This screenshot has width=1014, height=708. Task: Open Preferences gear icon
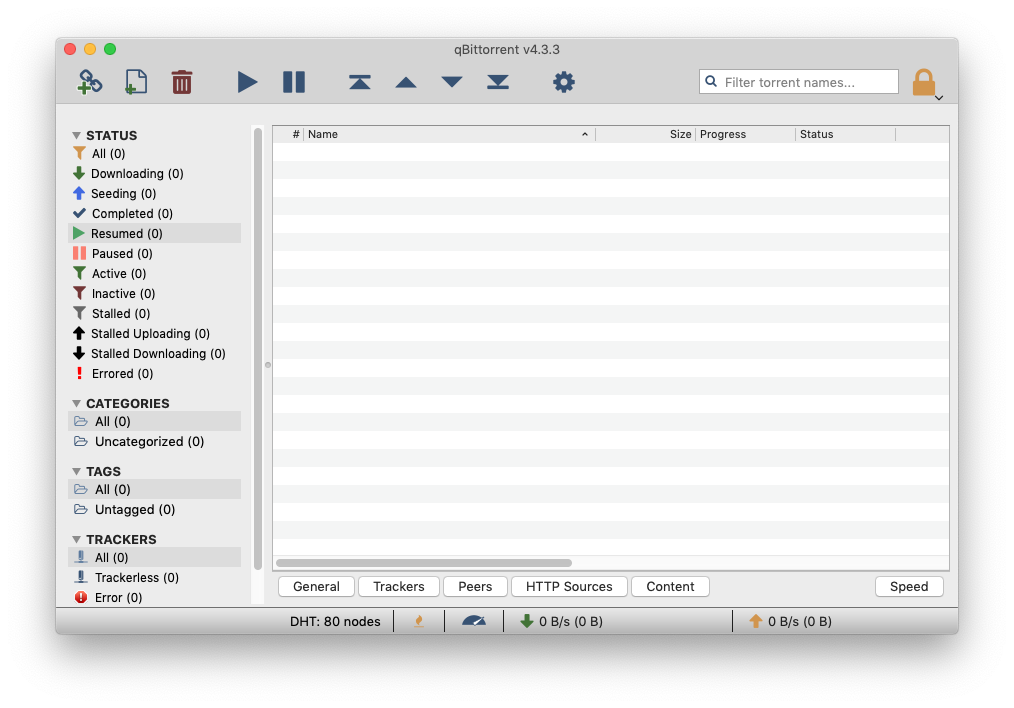563,82
